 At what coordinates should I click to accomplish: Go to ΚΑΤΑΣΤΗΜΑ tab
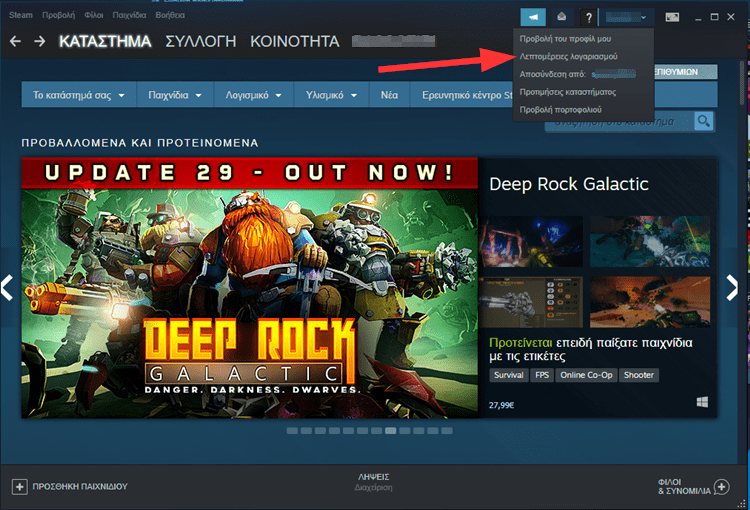coord(105,42)
